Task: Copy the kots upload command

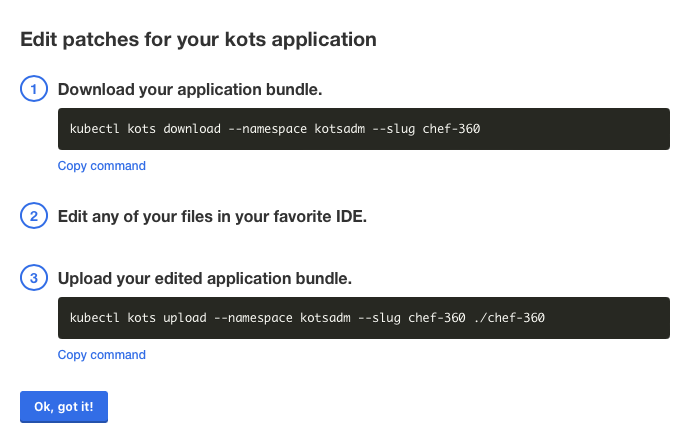Action: pyautogui.click(x=101, y=355)
